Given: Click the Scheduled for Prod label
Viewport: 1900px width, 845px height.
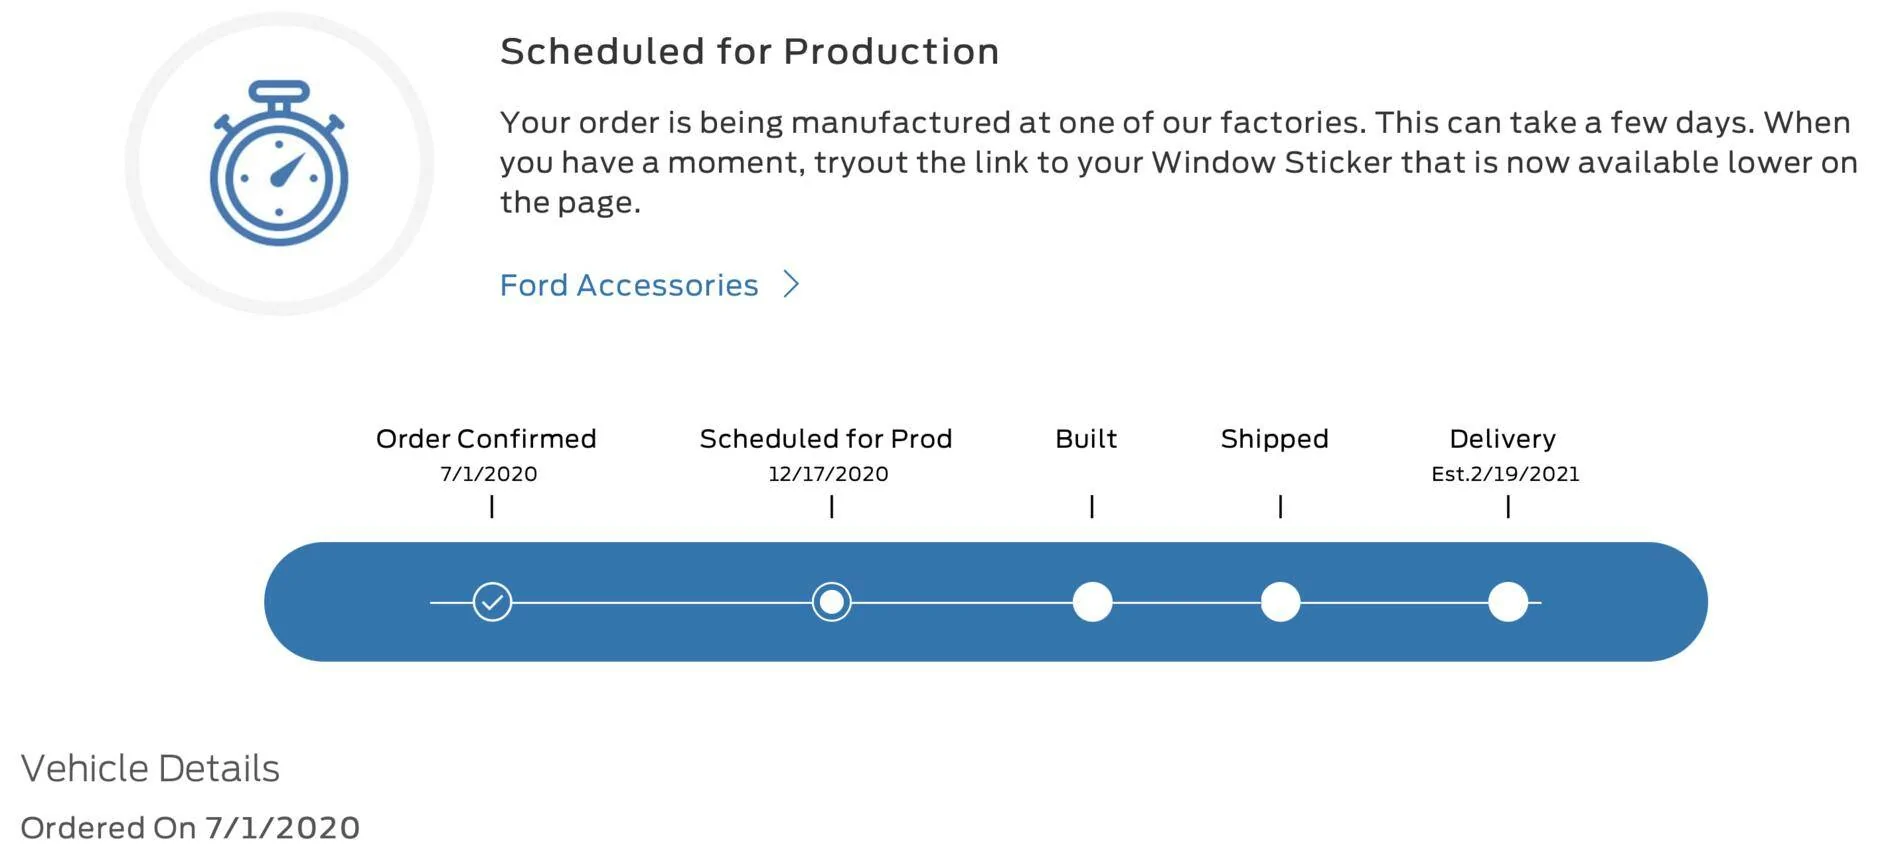Looking at the screenshot, I should (826, 439).
